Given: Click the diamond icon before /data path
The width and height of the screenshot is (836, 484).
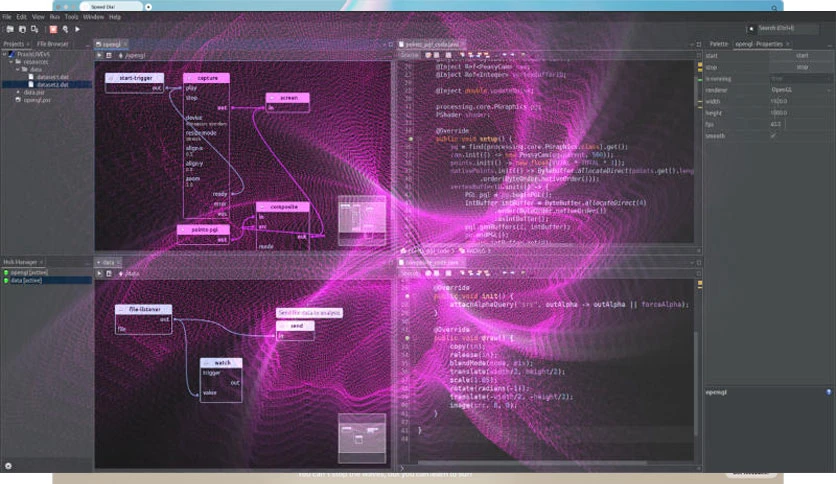Looking at the screenshot, I should tap(120, 273).
